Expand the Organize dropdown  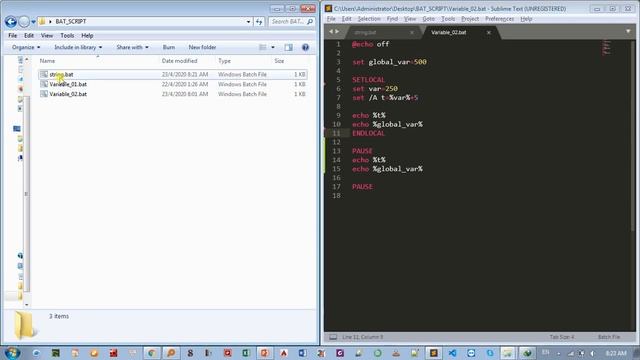tap(26, 47)
